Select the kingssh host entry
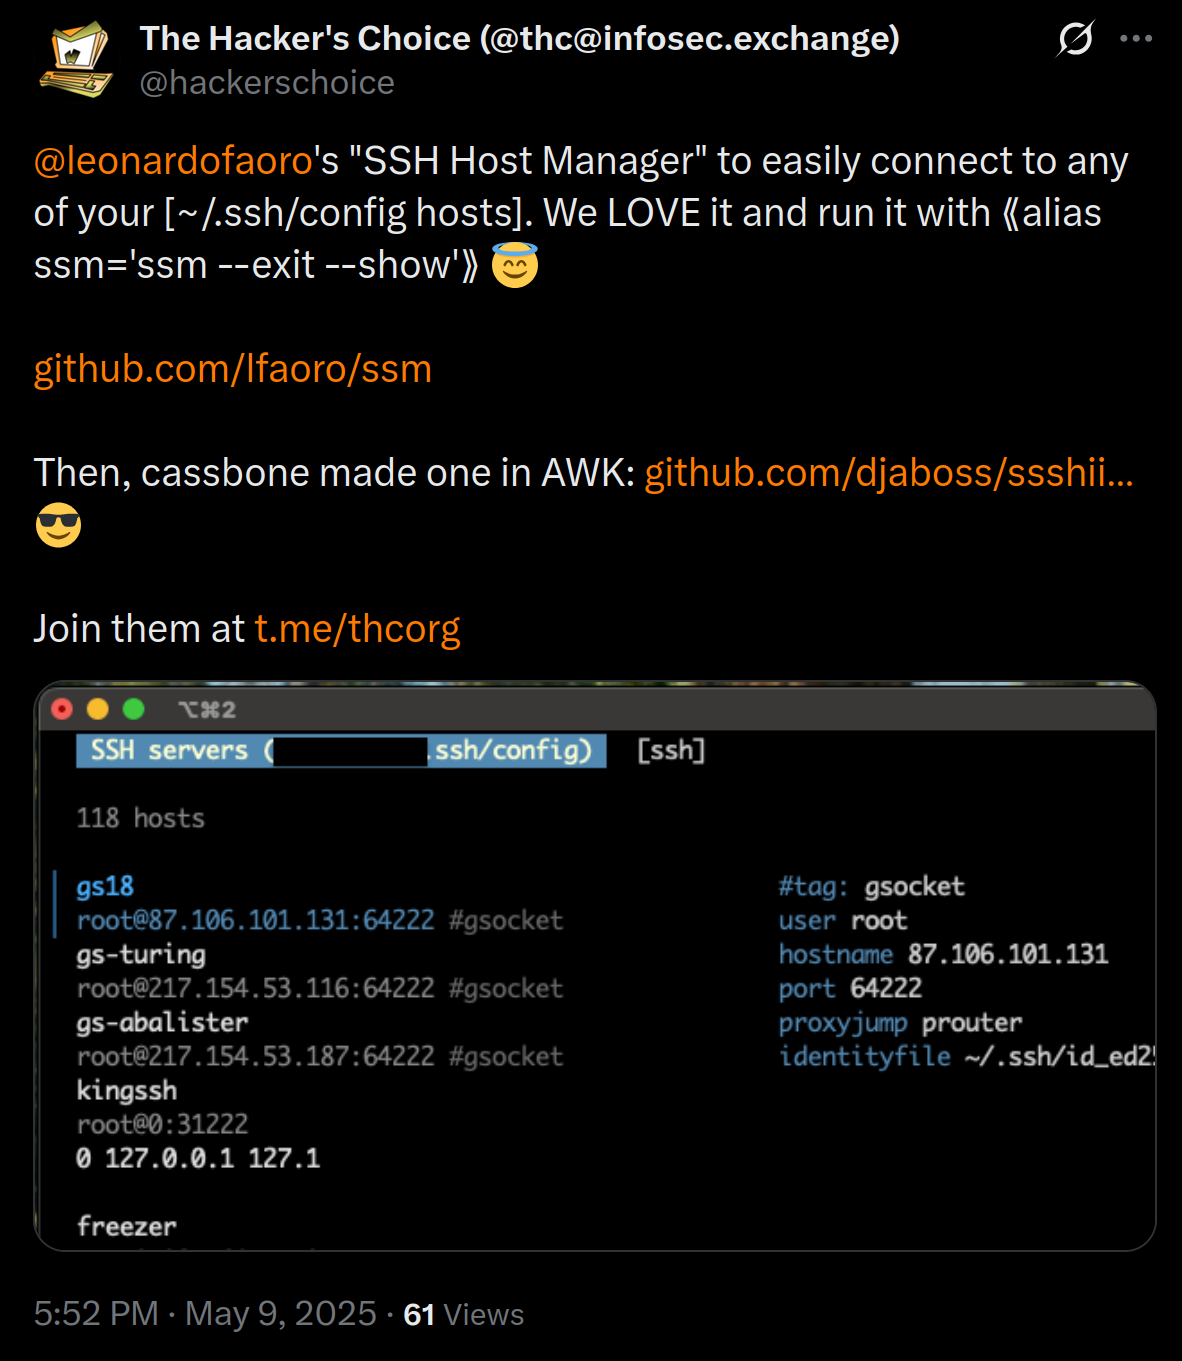 click(x=127, y=1090)
